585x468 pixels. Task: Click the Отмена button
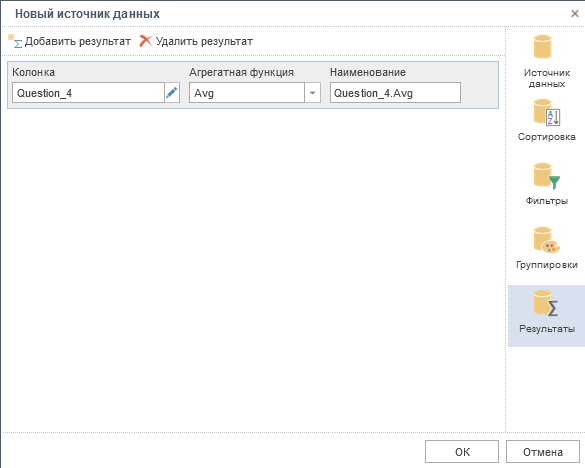pos(543,452)
